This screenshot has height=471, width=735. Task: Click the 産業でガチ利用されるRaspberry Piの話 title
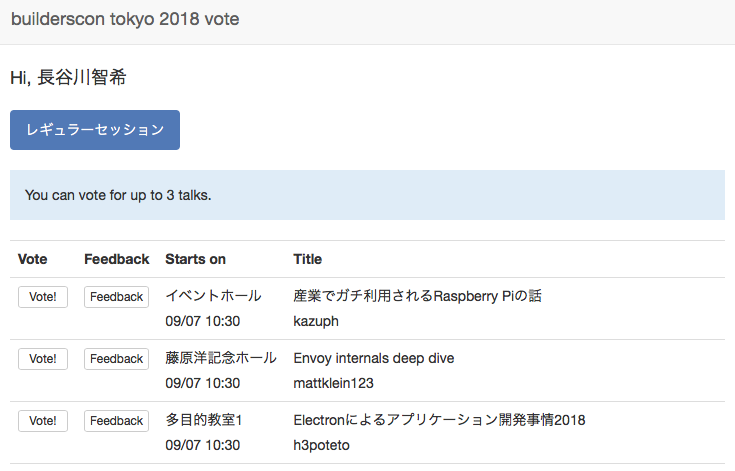click(x=417, y=296)
